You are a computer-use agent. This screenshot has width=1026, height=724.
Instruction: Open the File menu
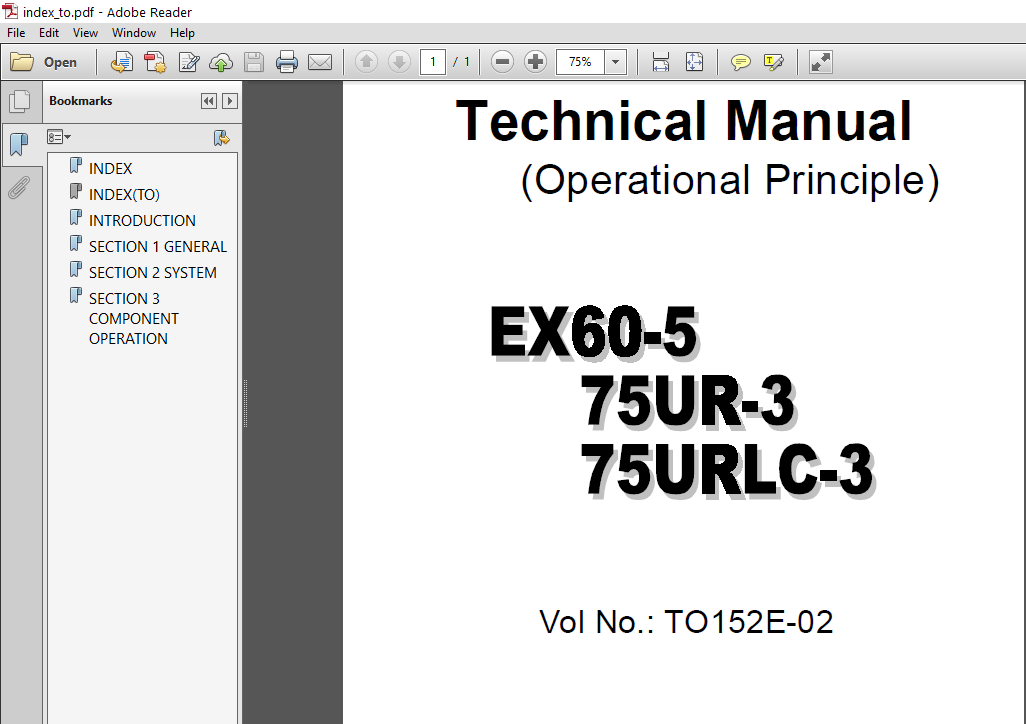[x=16, y=33]
